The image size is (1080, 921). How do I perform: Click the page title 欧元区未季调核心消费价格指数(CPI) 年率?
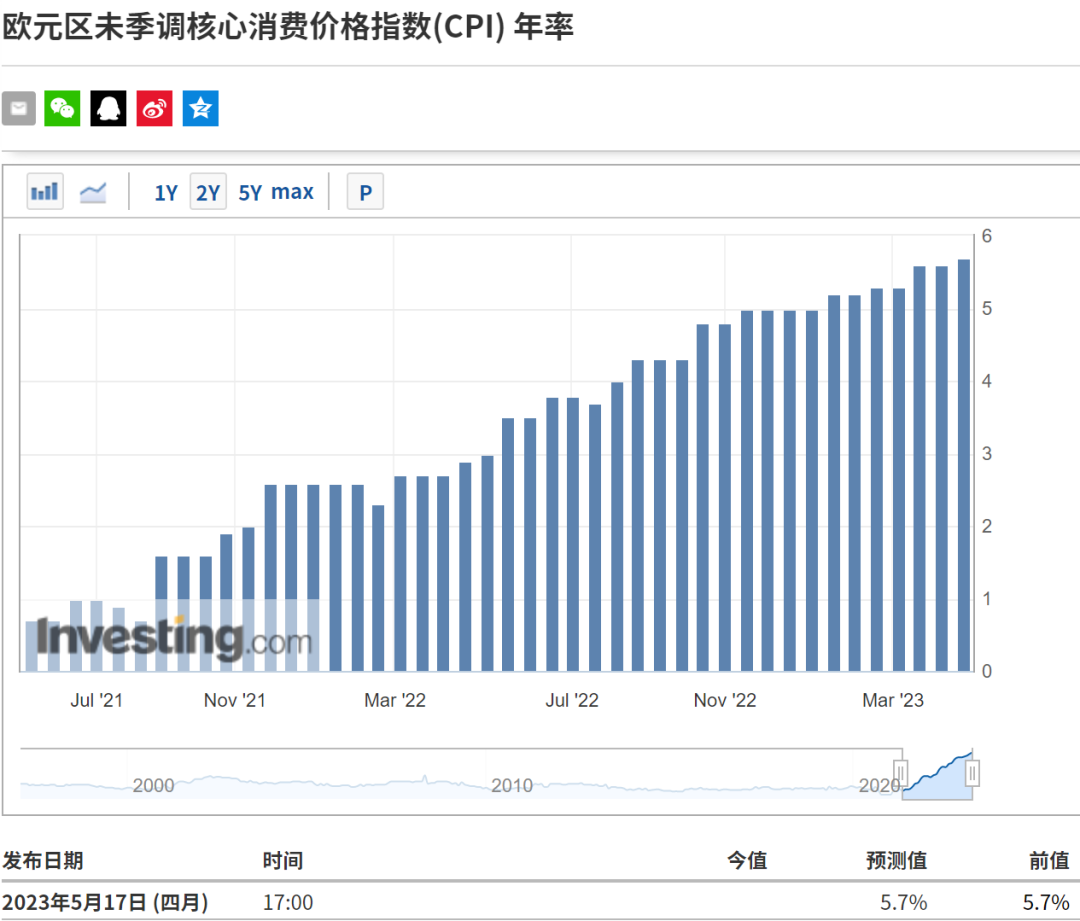coord(288,27)
